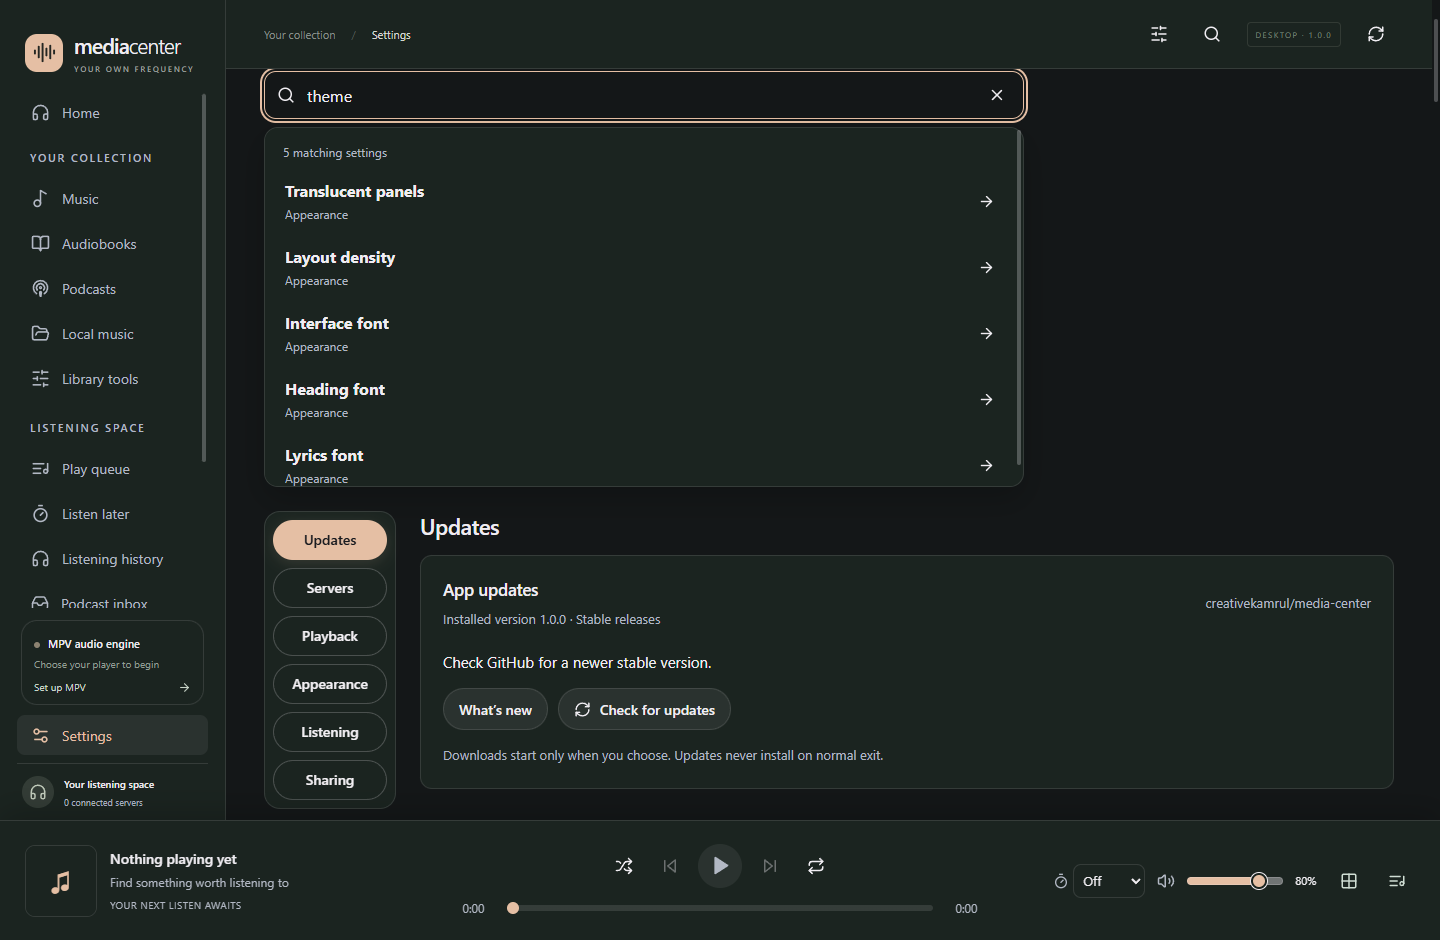Switch to the Updates settings tab
Image resolution: width=1440 pixels, height=940 pixels.
coord(330,540)
